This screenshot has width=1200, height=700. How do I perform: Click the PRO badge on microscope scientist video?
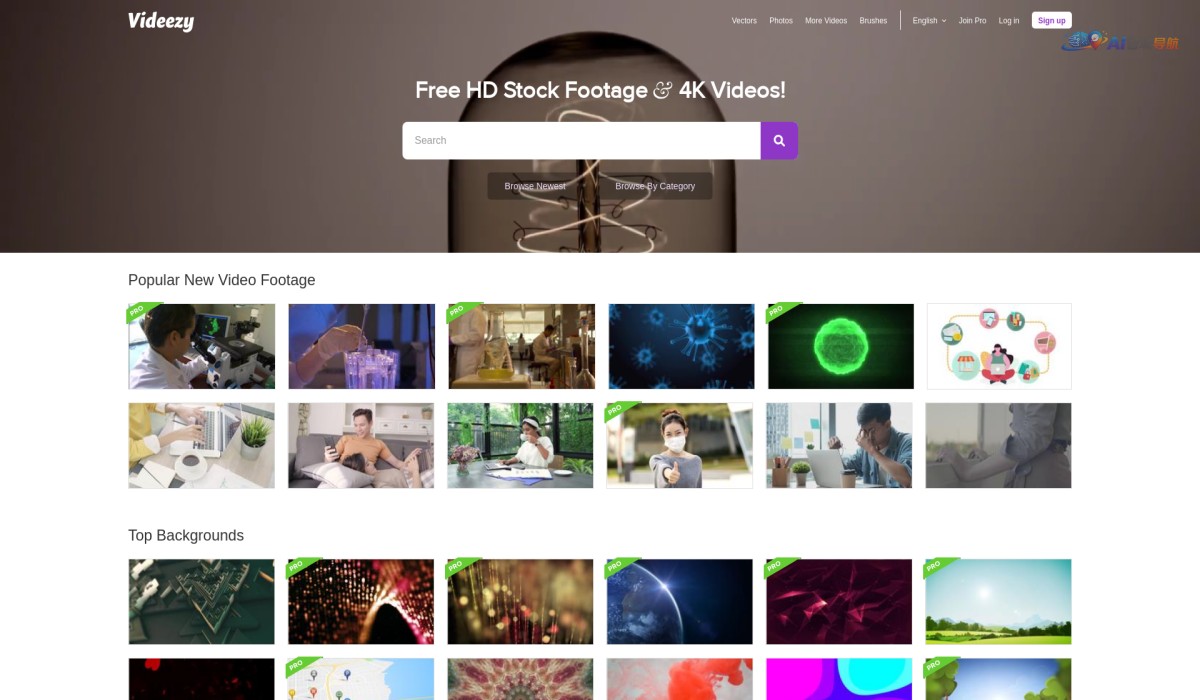(139, 312)
